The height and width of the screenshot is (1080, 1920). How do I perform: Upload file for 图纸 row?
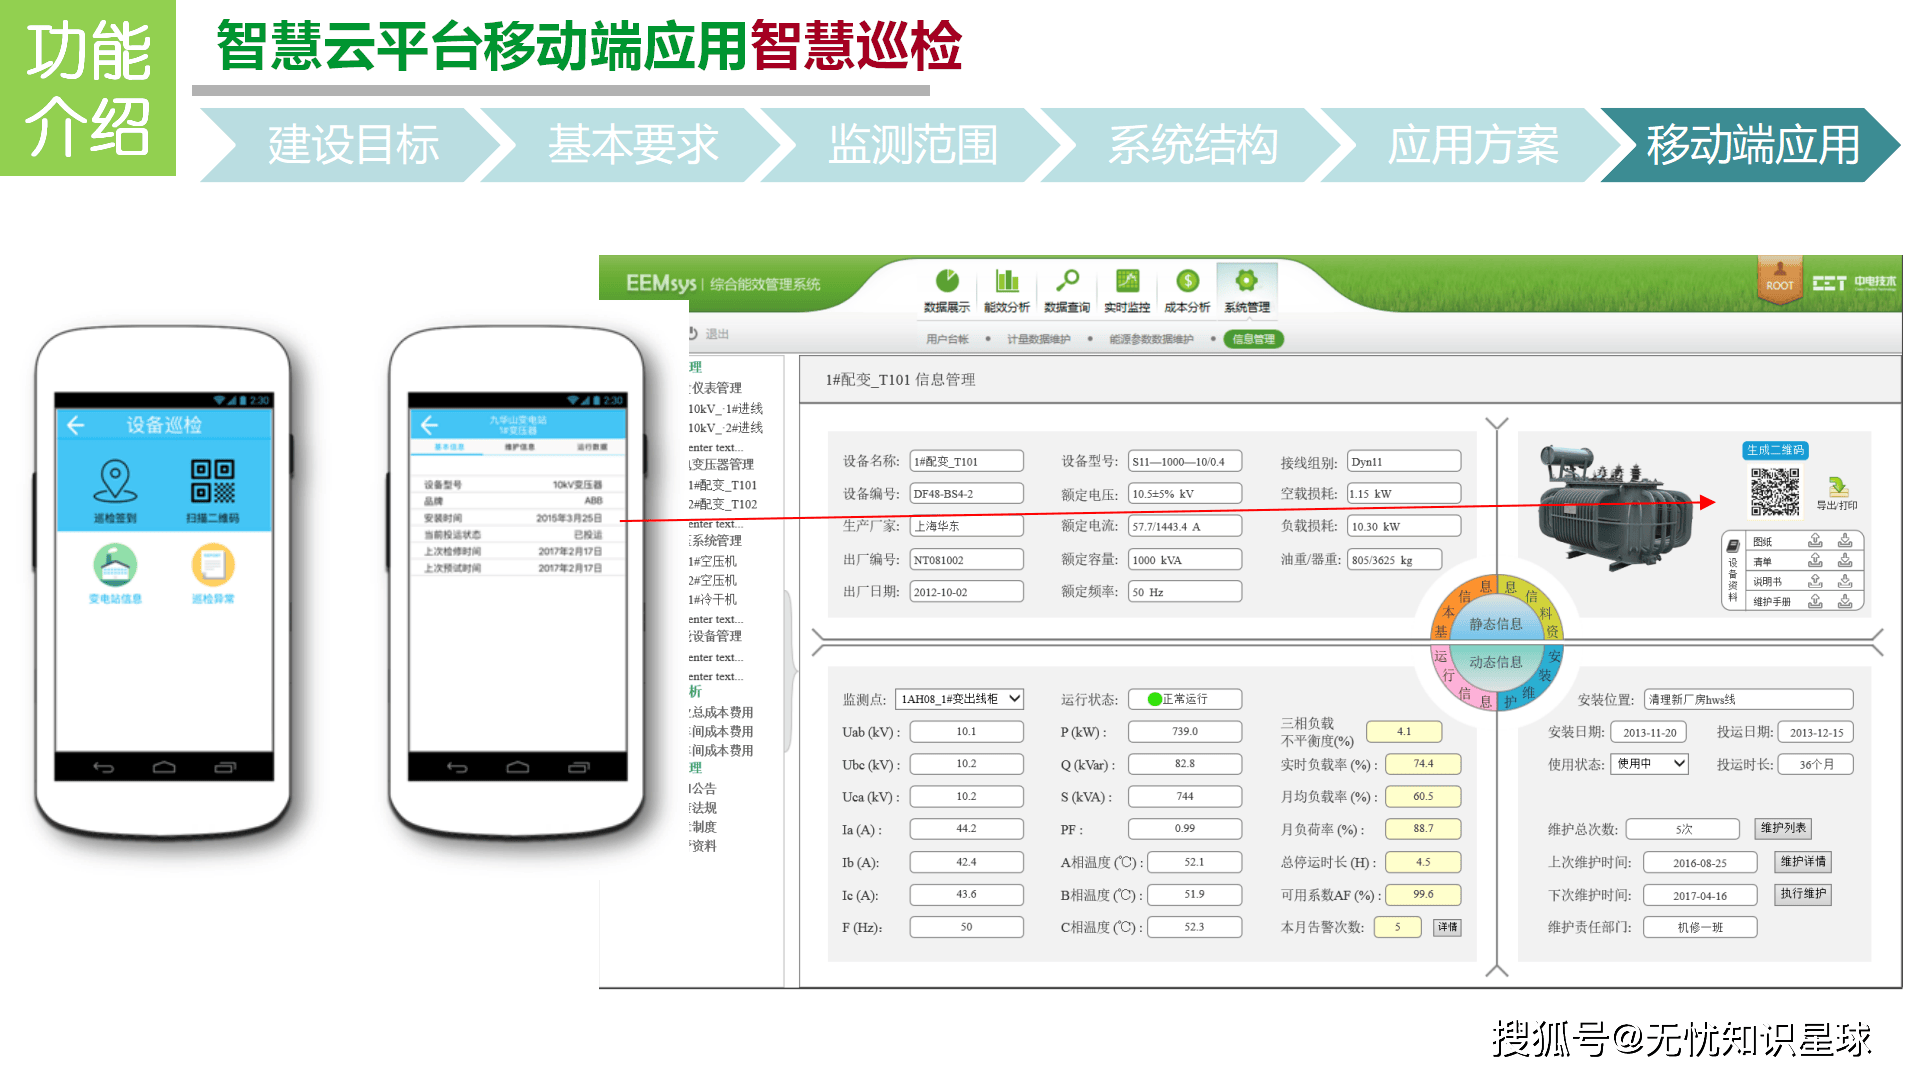[x=1815, y=541]
